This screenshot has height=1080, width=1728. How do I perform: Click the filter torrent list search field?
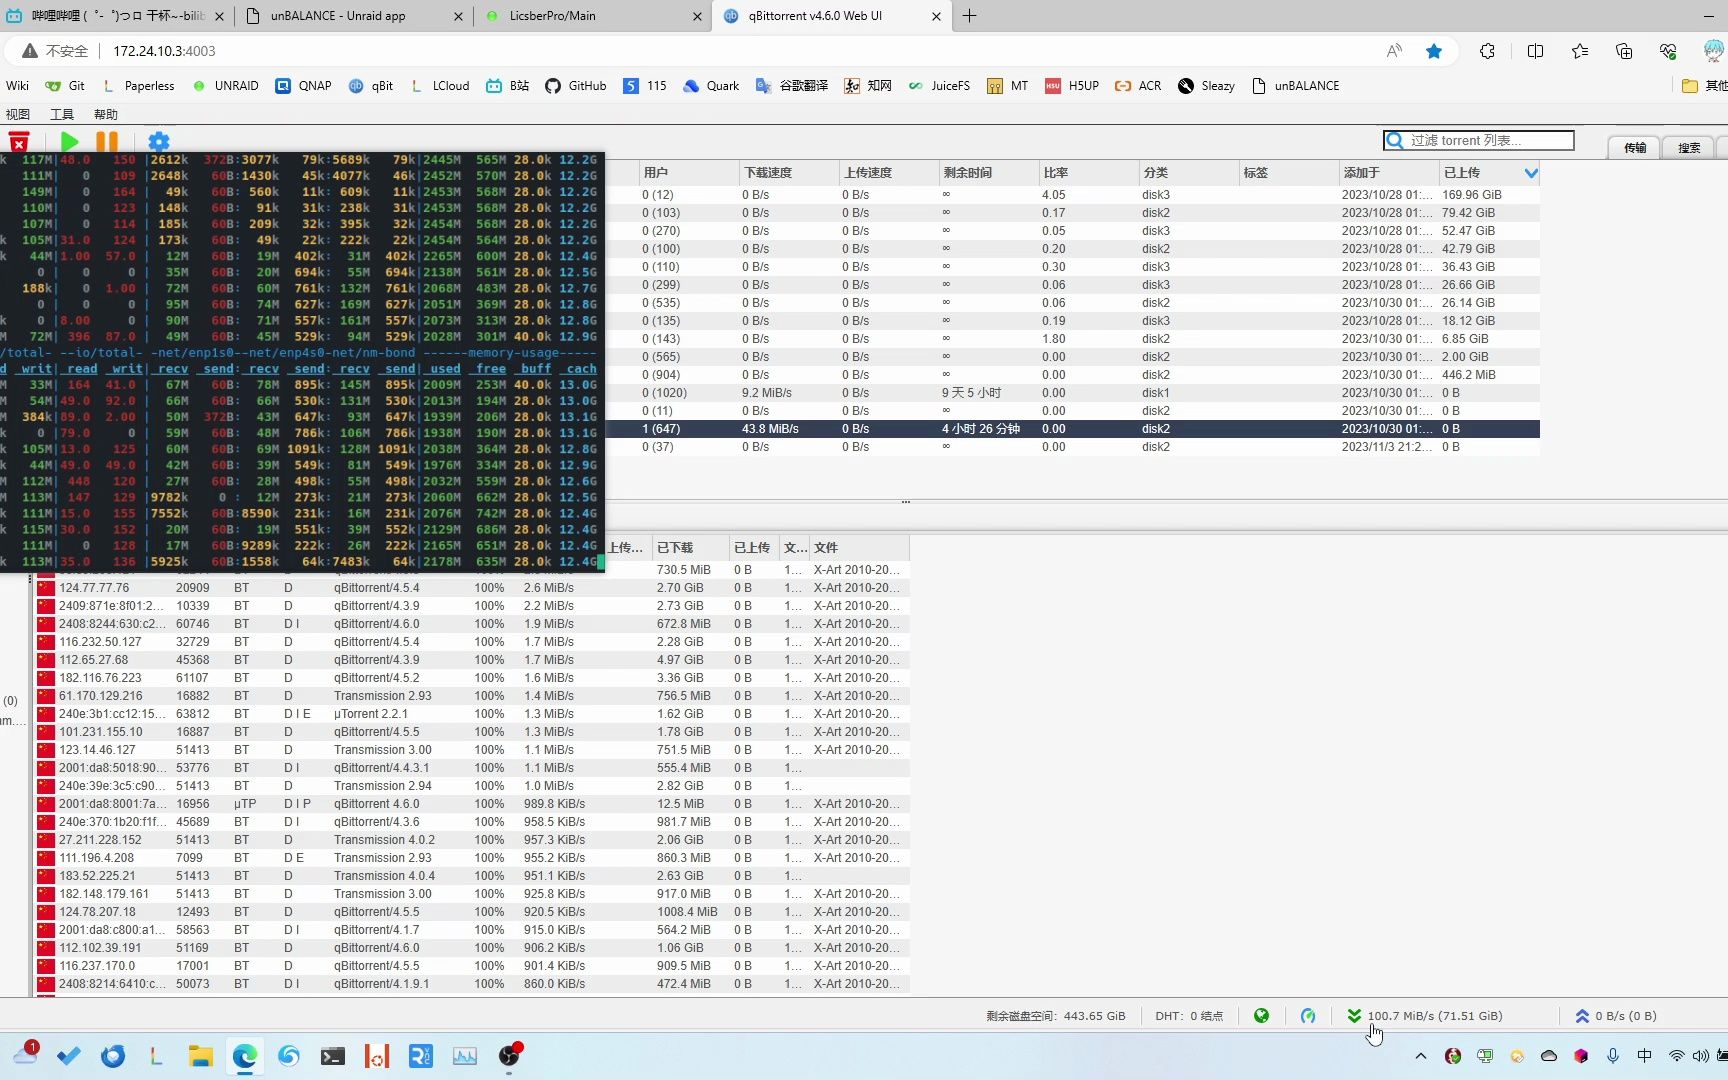click(x=1479, y=141)
